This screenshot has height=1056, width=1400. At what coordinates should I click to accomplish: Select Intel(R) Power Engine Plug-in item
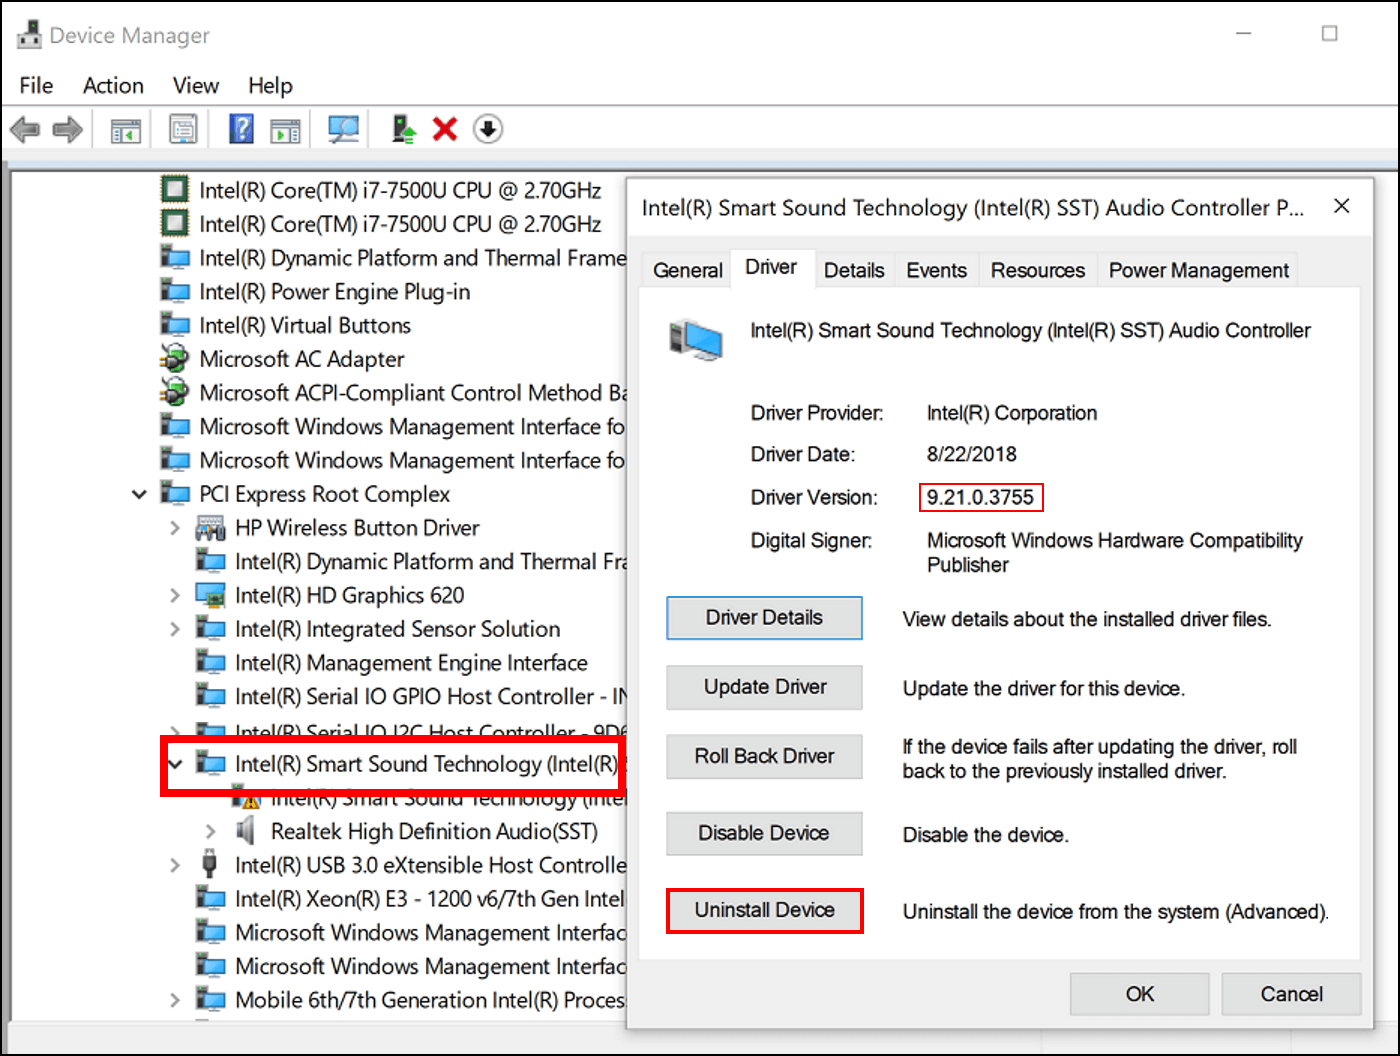click(334, 292)
